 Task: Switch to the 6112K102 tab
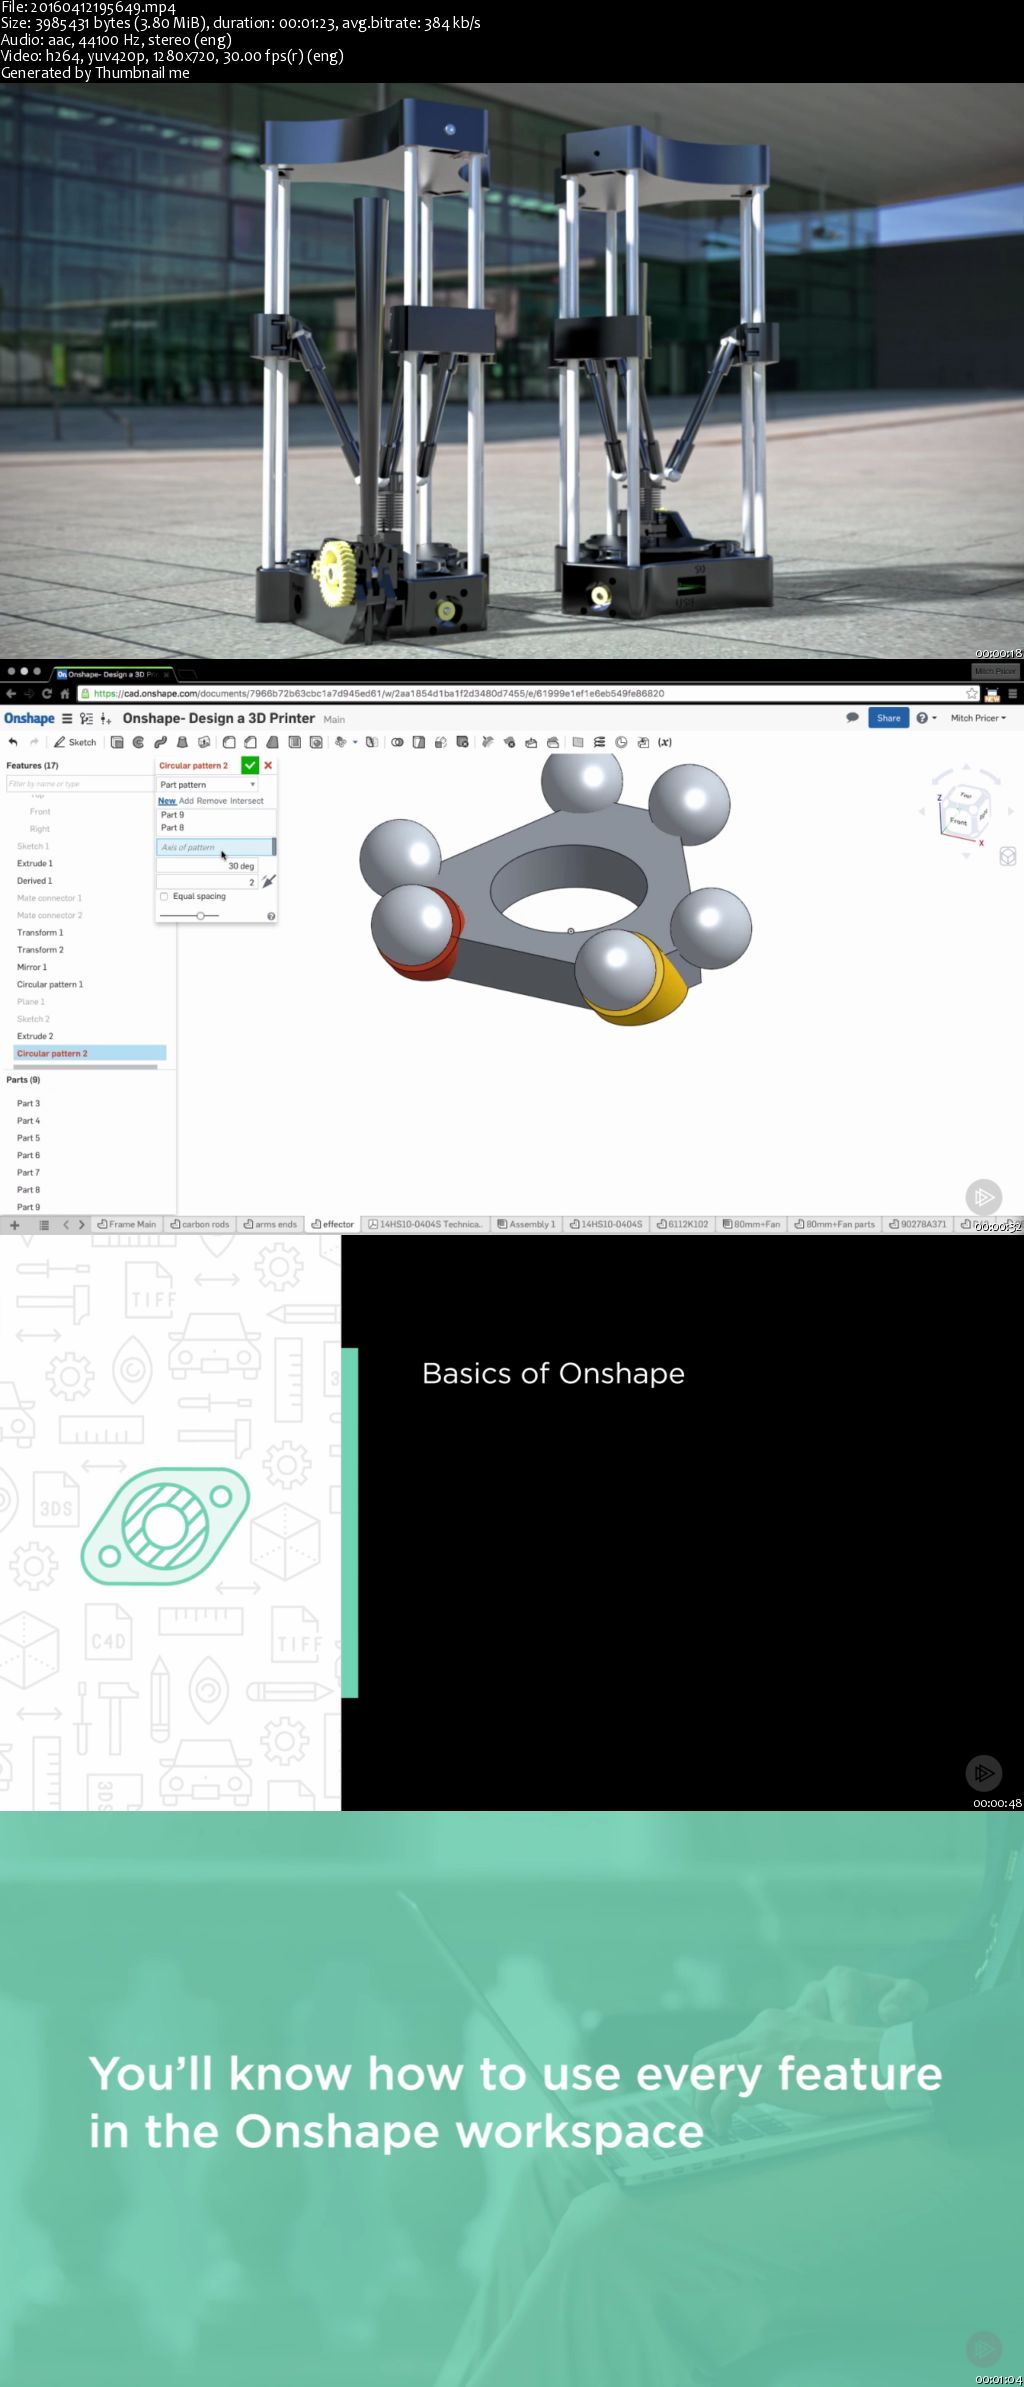click(x=682, y=1224)
